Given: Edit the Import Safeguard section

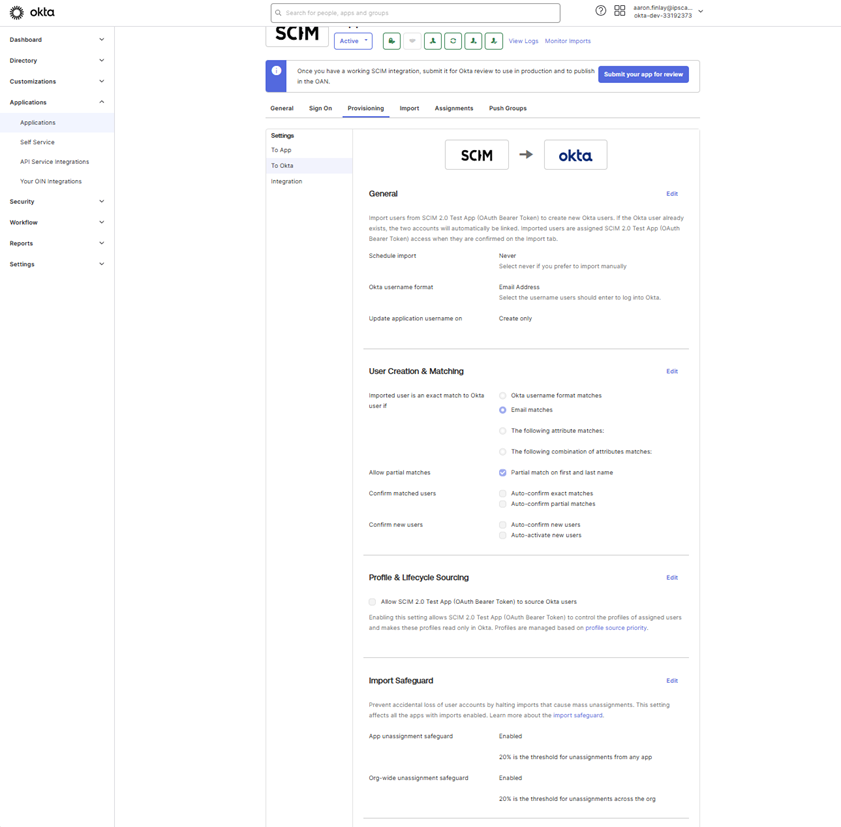Looking at the screenshot, I should pos(672,681).
